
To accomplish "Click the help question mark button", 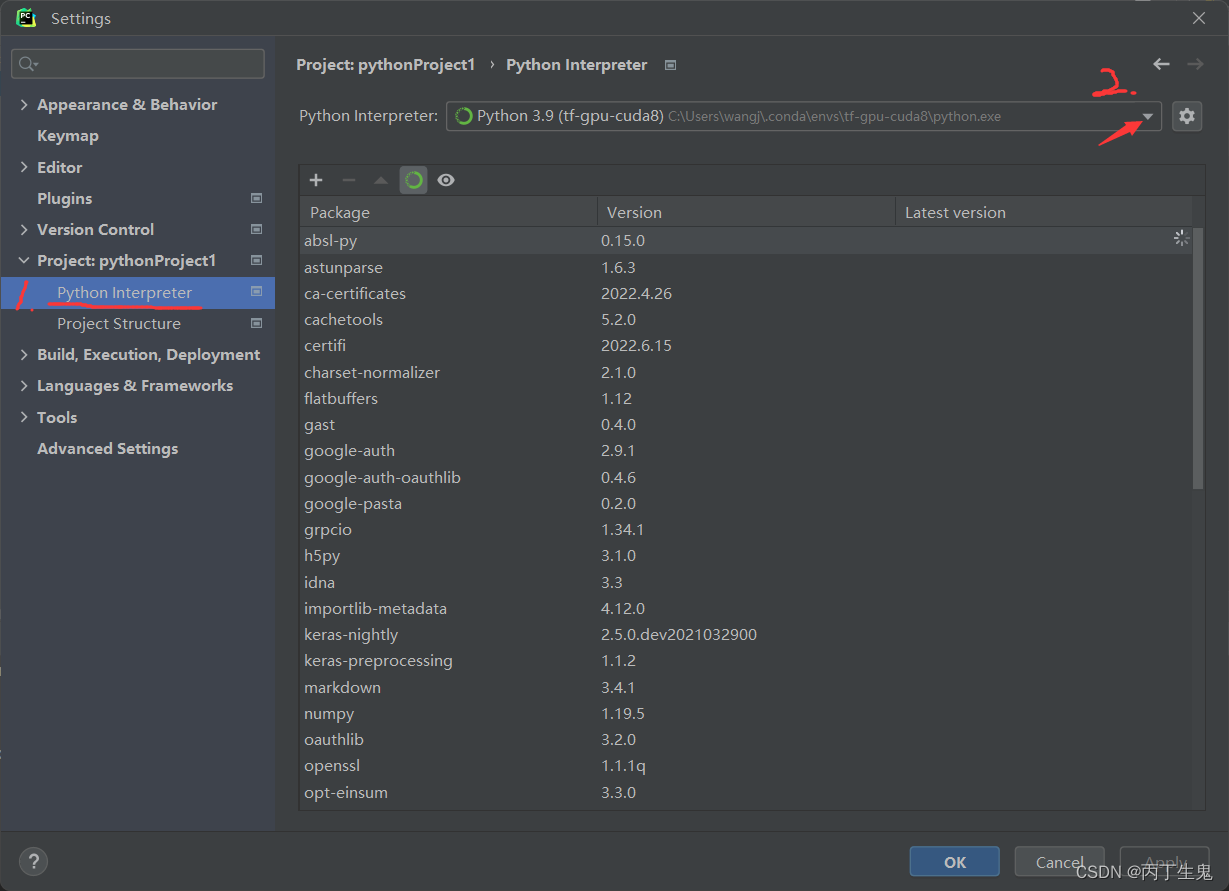I will [x=33, y=861].
